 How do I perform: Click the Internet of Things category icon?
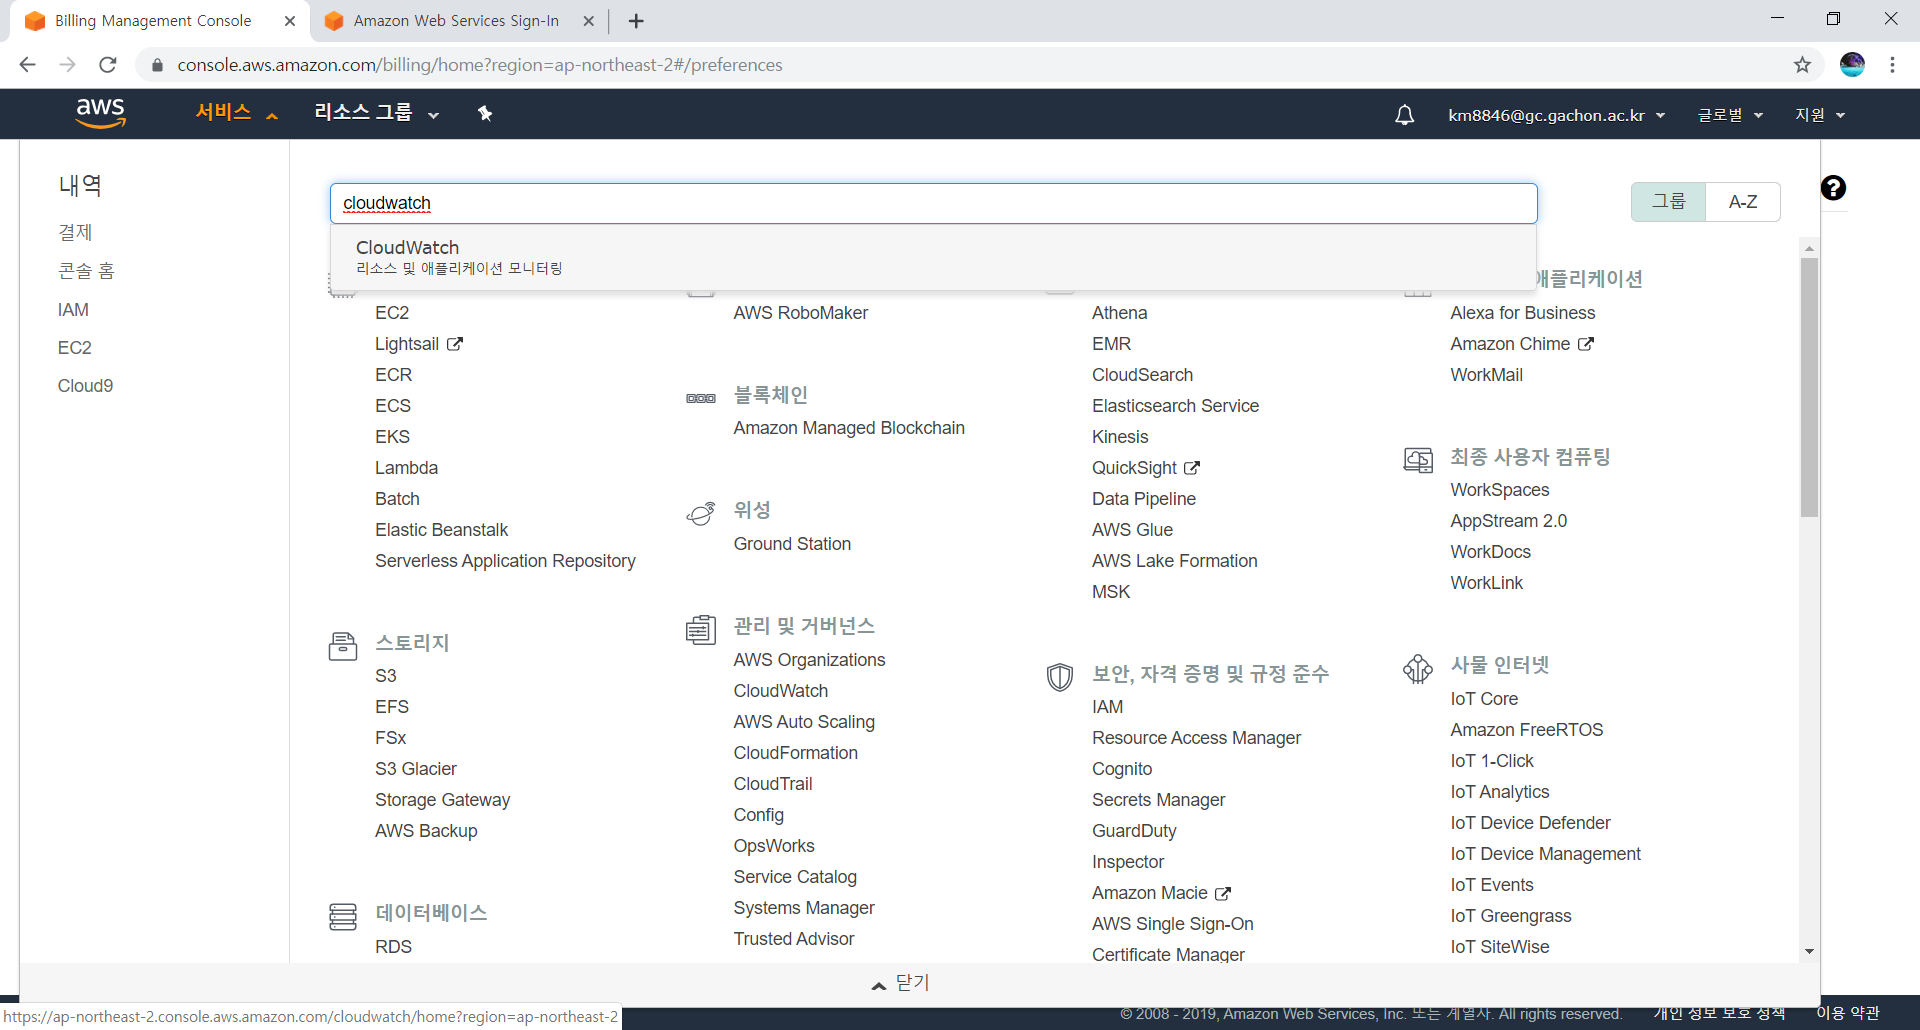tap(1418, 668)
